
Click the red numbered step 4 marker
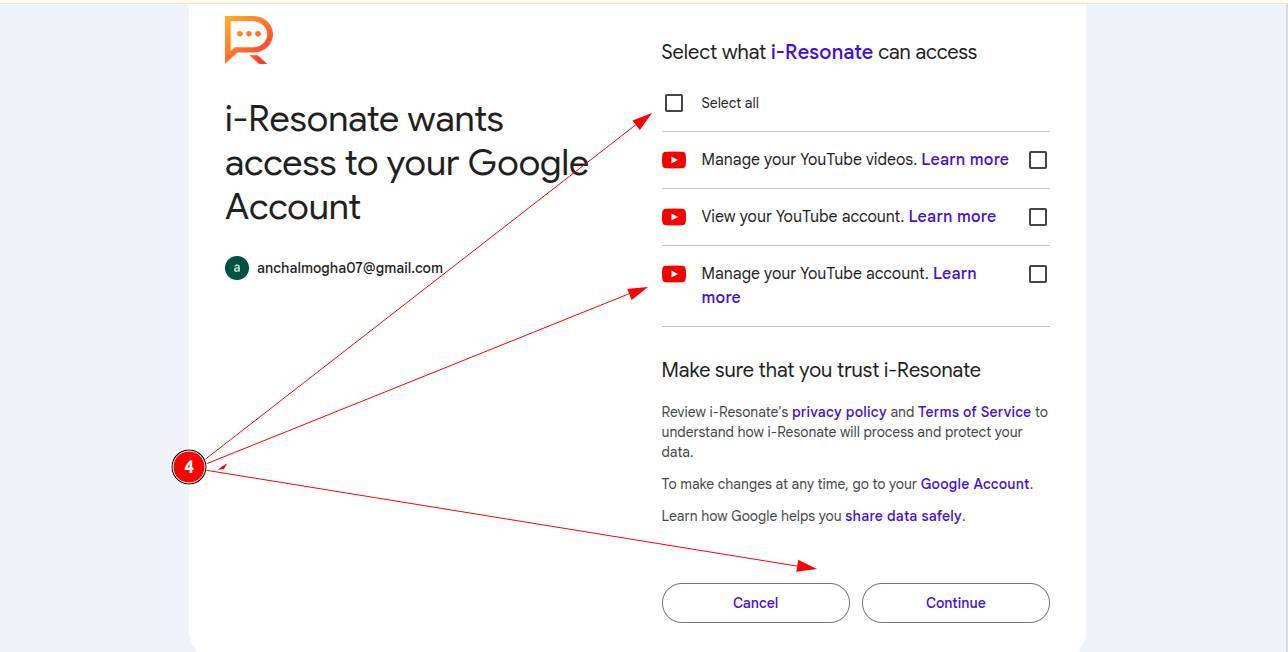pos(189,467)
